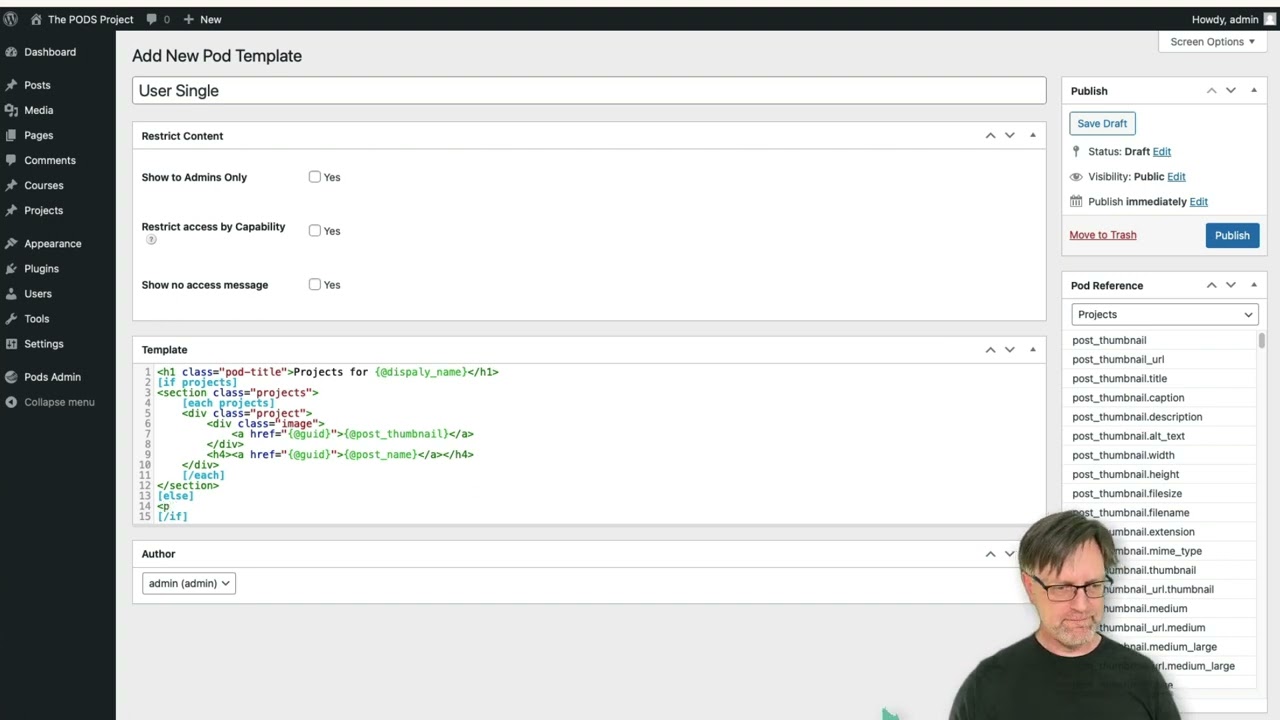Tick Show no access message checkbox
1280x720 pixels.
(315, 284)
